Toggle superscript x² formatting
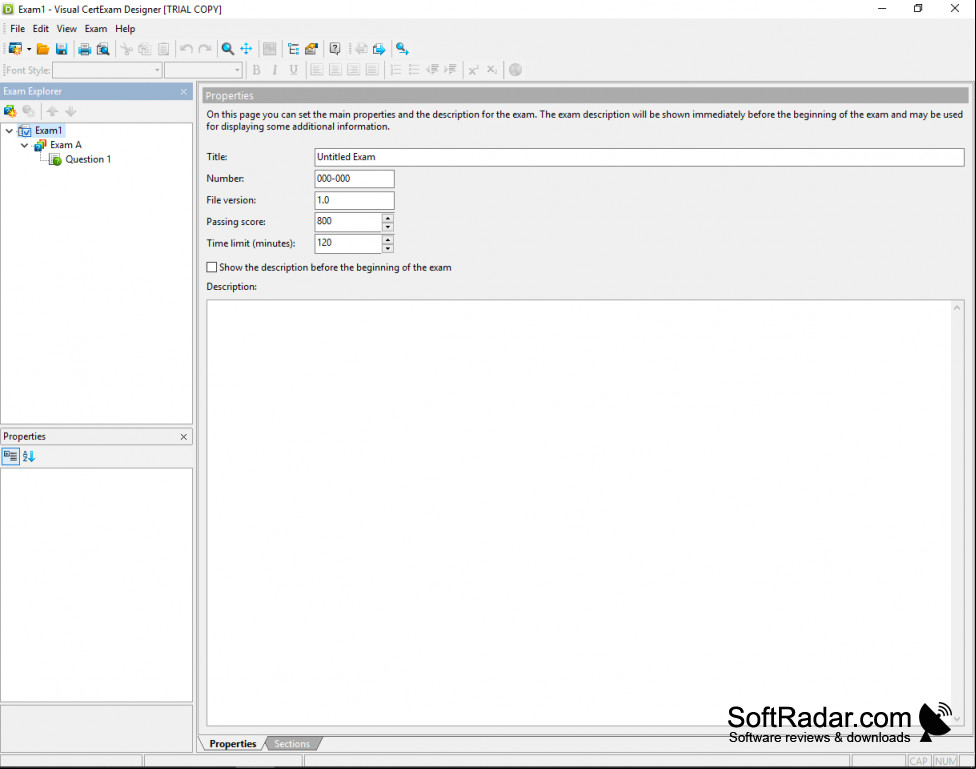Screen dimensions: 976x769 coord(474,70)
